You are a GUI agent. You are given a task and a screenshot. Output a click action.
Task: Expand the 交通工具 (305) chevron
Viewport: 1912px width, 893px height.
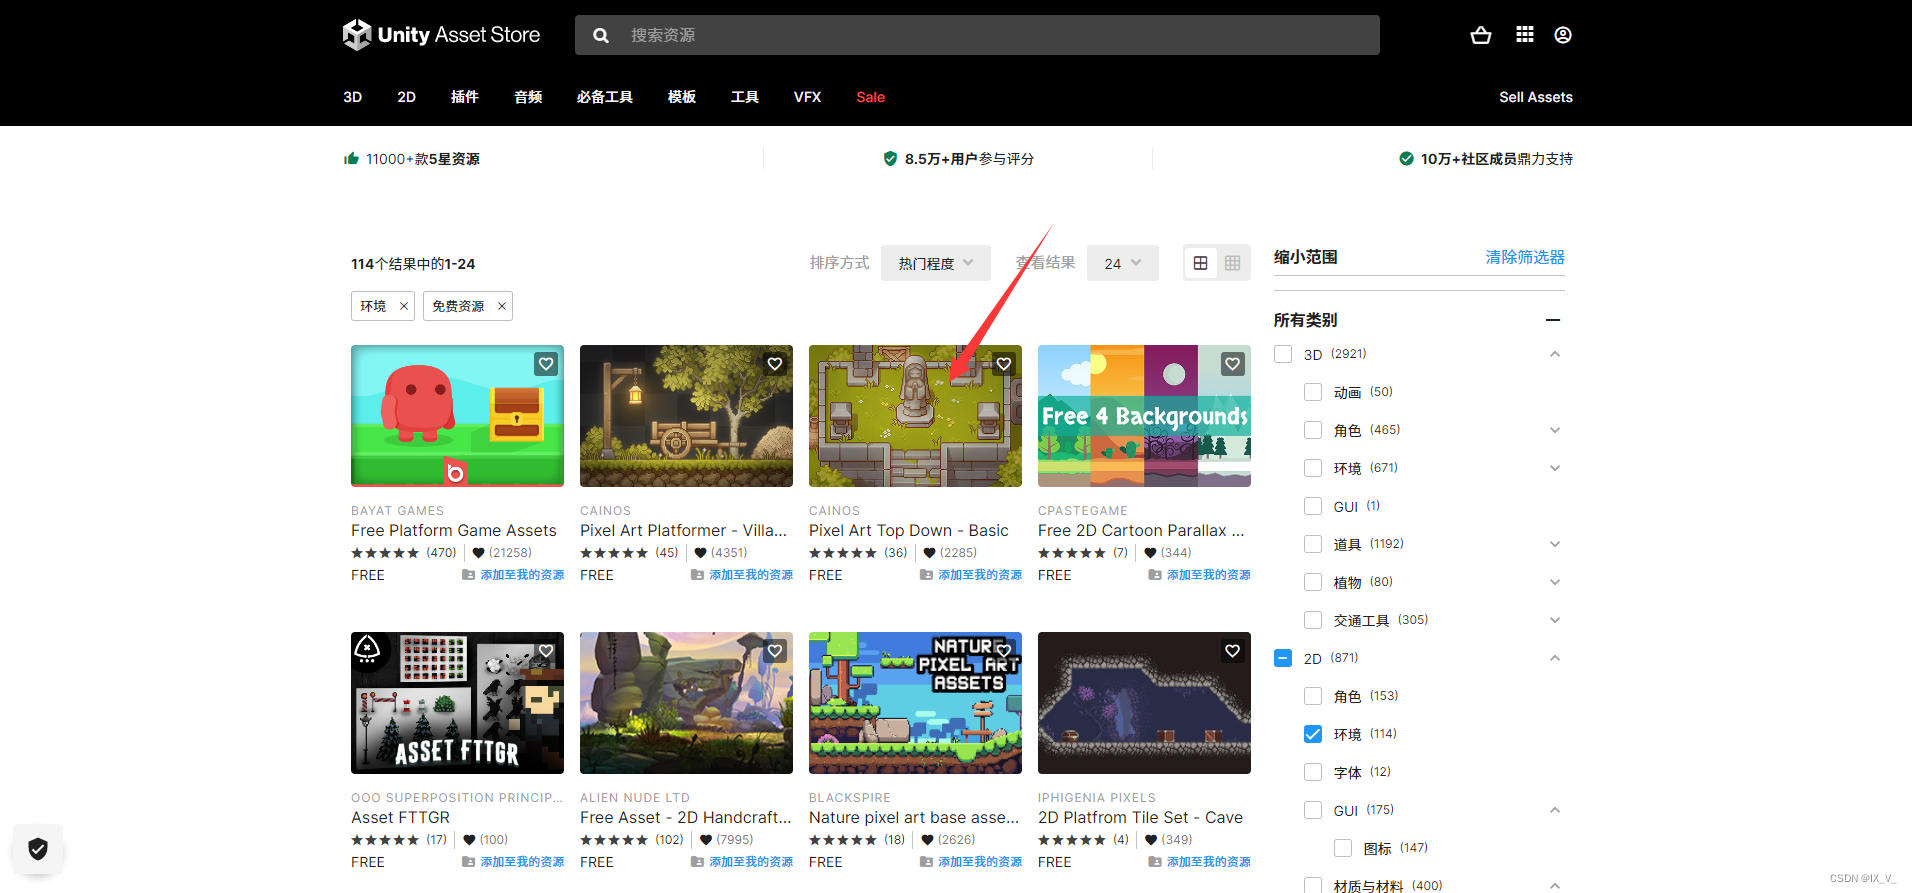pyautogui.click(x=1555, y=620)
